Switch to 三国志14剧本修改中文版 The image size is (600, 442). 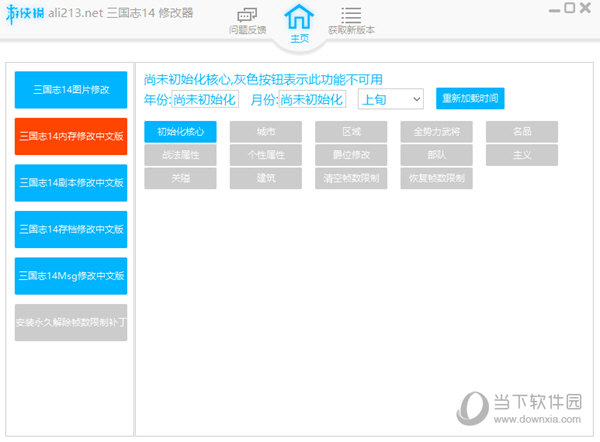71,183
